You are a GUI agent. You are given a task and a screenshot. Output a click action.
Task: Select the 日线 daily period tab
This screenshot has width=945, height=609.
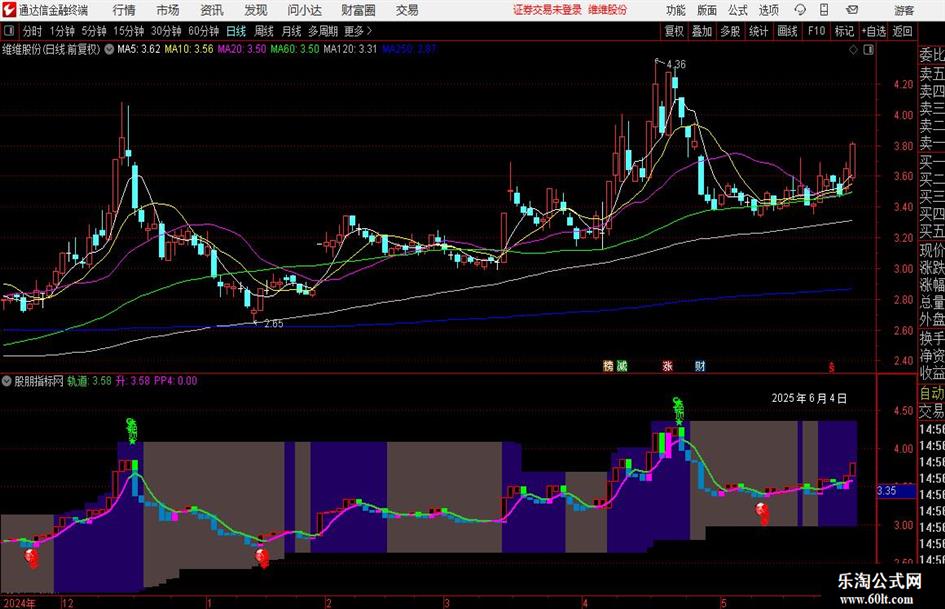236,31
